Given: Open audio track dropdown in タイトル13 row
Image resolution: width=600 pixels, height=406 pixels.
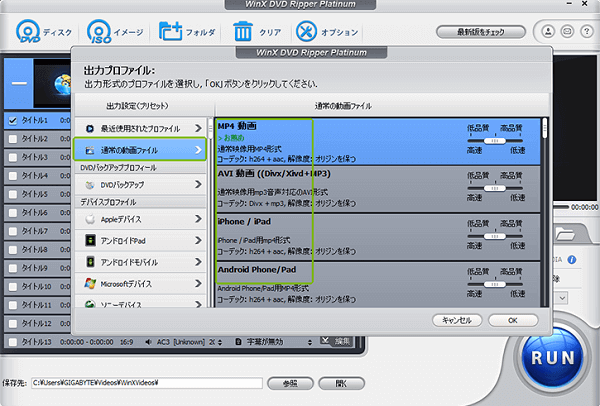Looking at the screenshot, I should (x=220, y=342).
